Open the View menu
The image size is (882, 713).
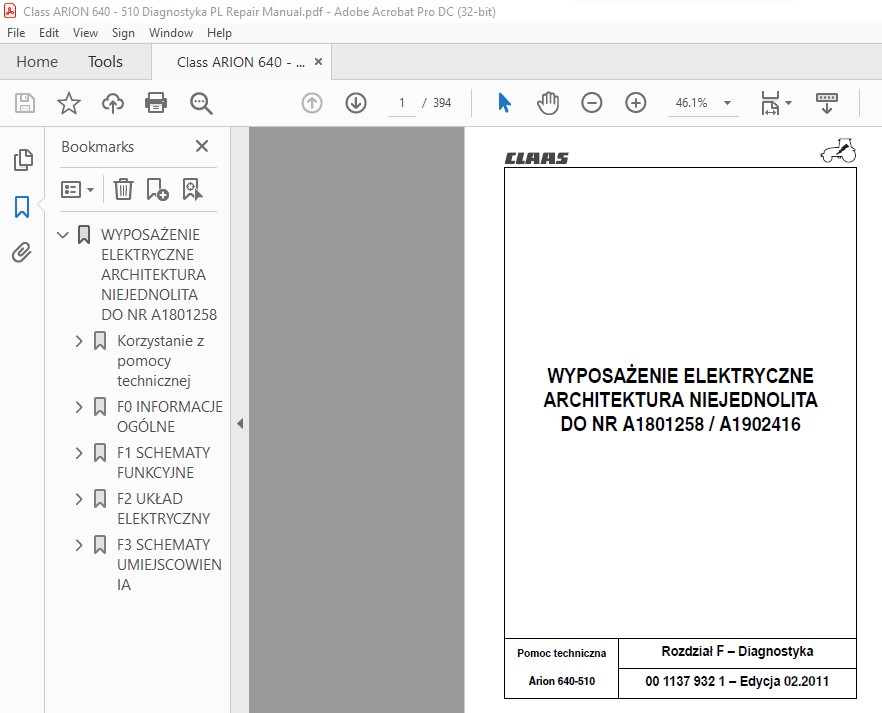point(86,33)
